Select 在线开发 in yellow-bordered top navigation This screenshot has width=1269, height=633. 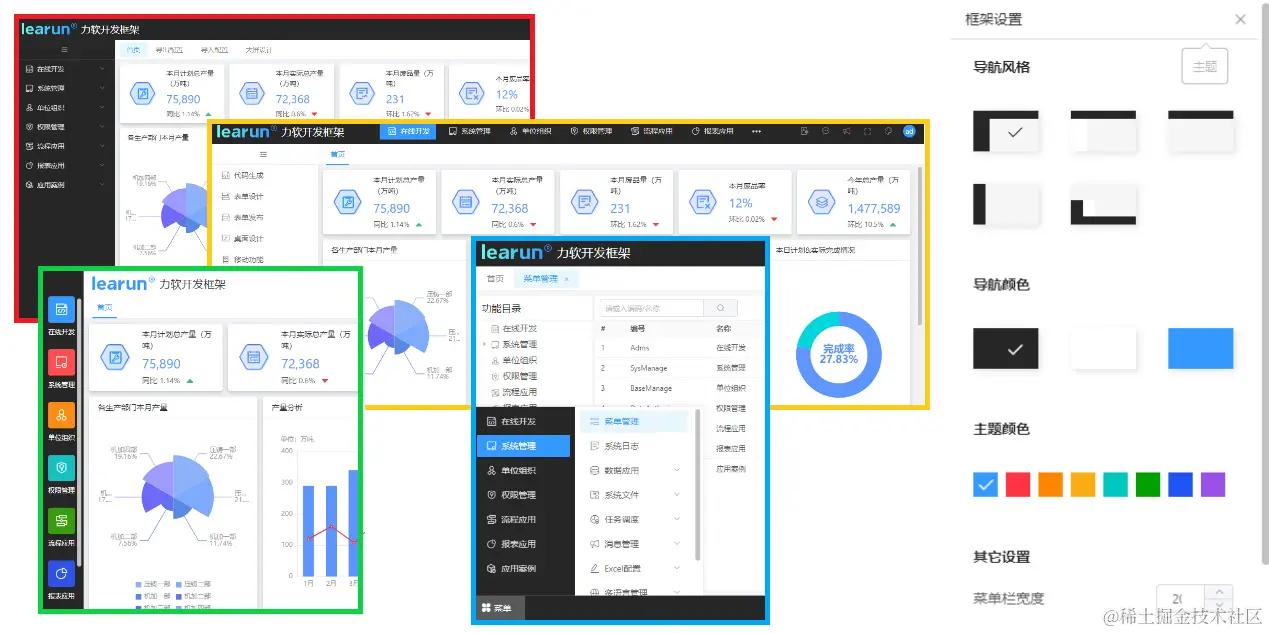408,131
